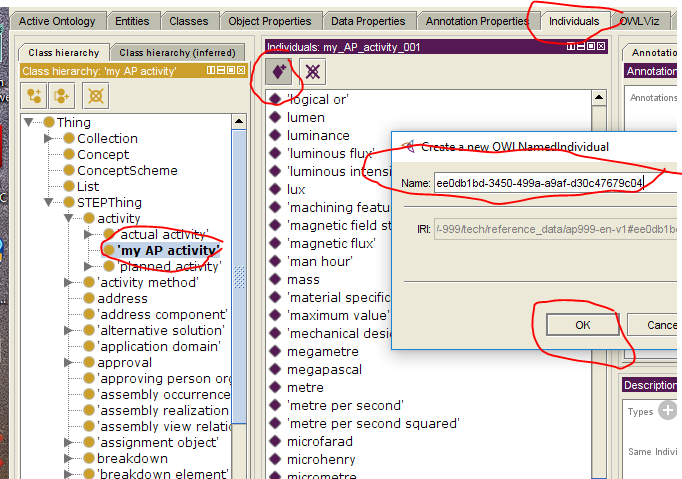
Task: Open the Active Ontology tab
Action: coord(59,21)
